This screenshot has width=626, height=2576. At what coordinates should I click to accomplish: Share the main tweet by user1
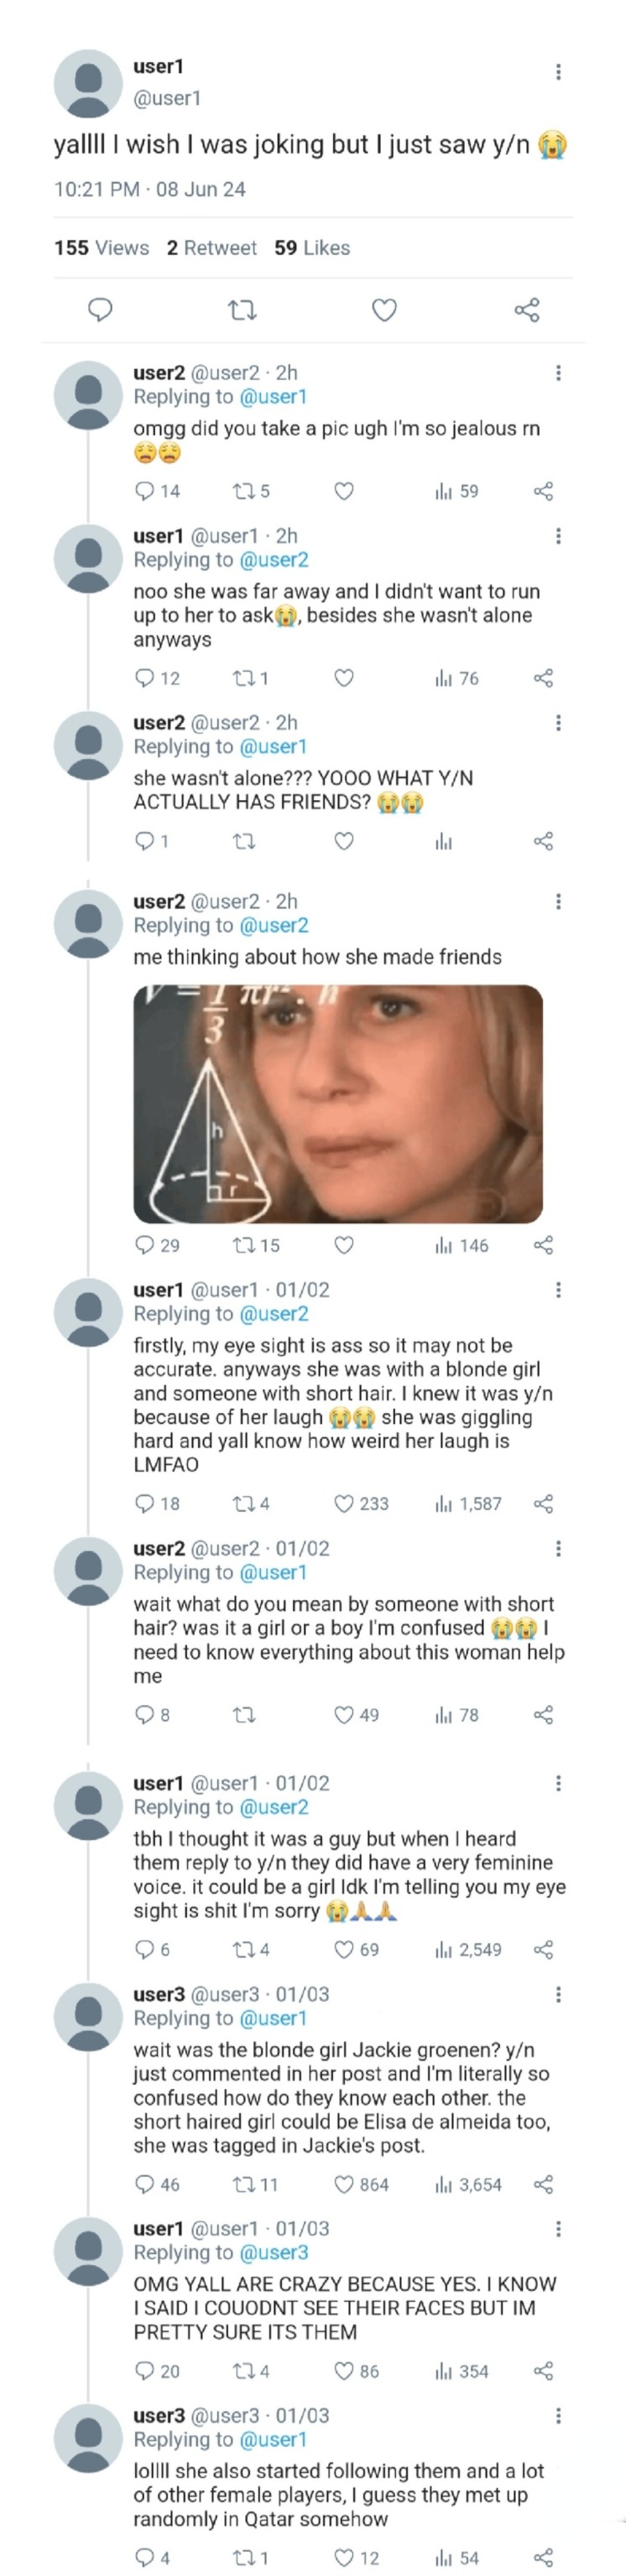click(x=527, y=310)
